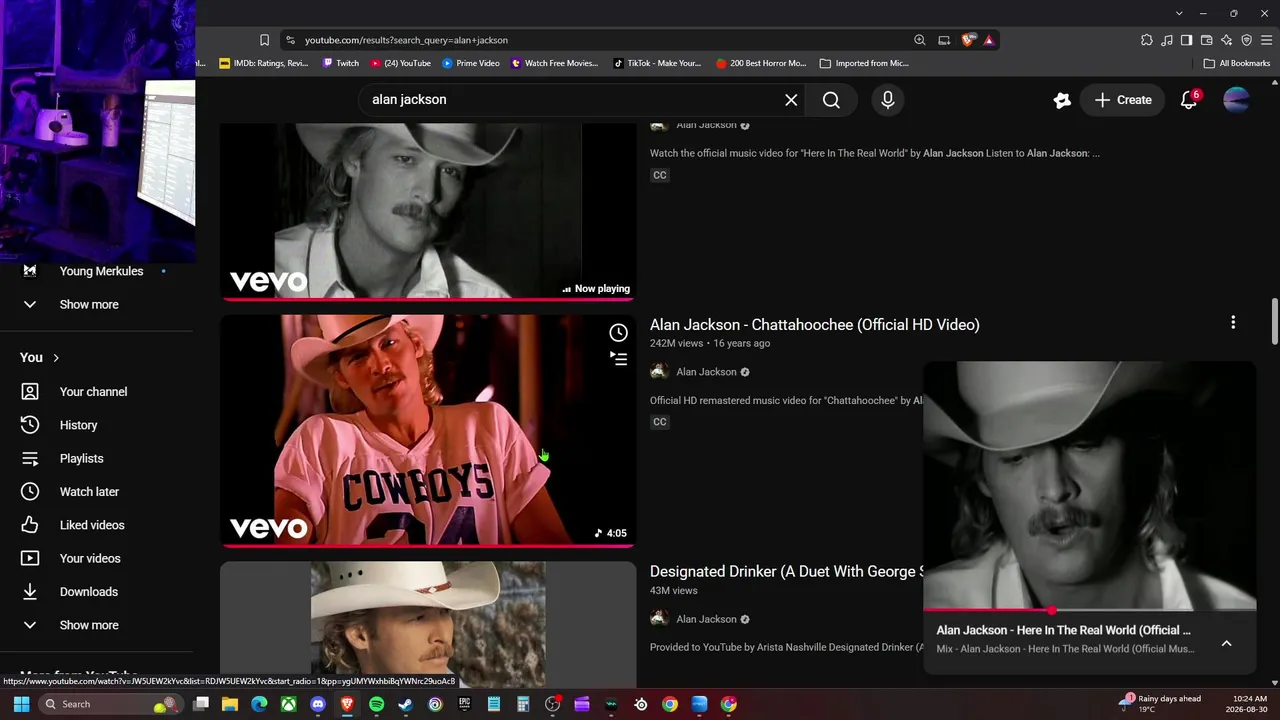Open the Brave VPN shield icon

pos(1246,40)
